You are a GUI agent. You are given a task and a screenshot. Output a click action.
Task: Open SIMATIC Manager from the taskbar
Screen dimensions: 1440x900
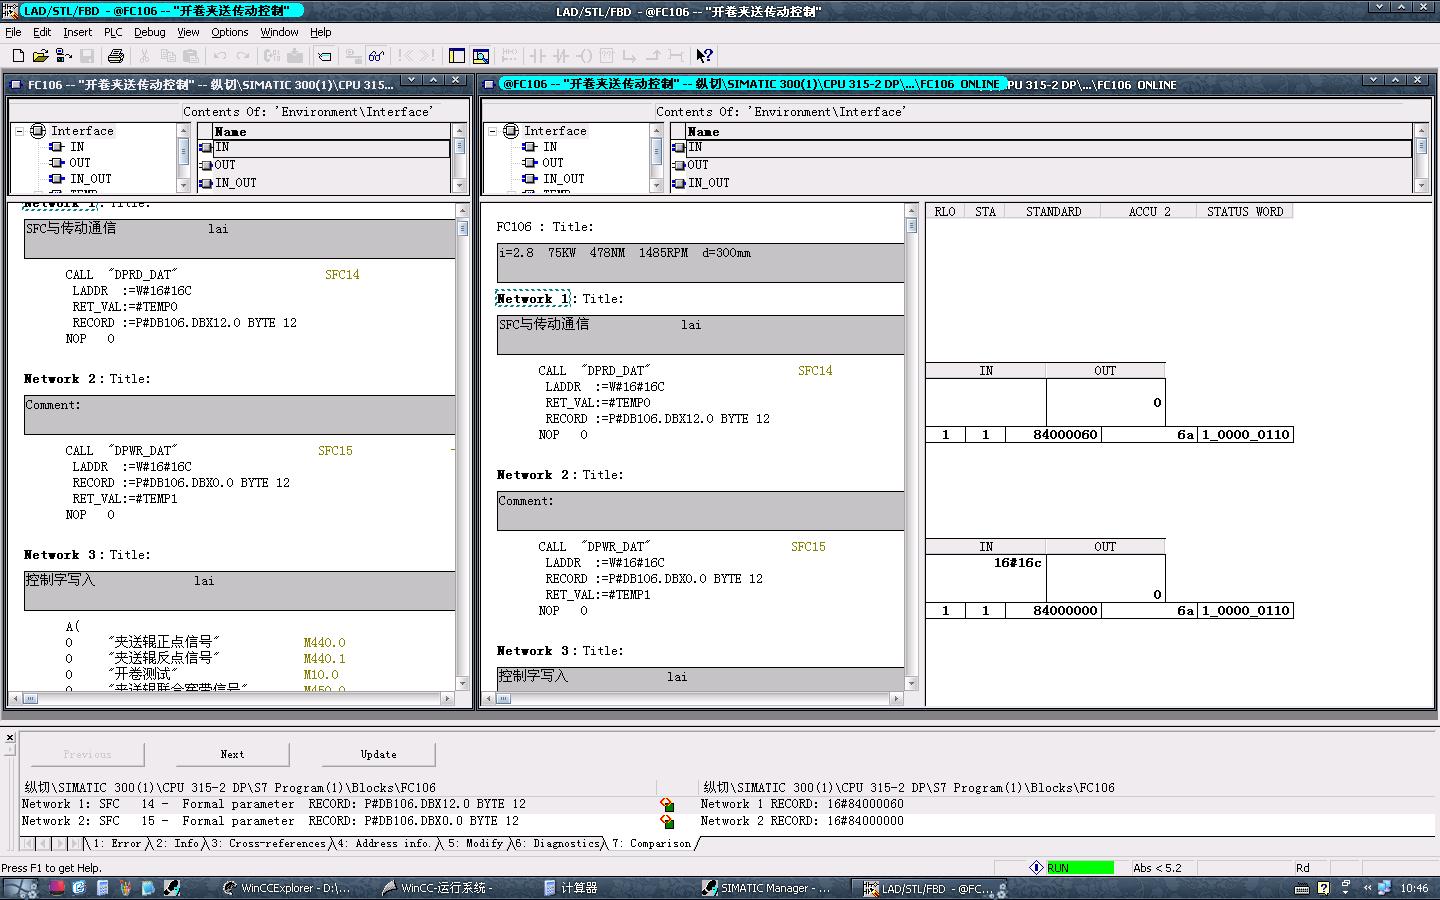[x=765, y=888]
